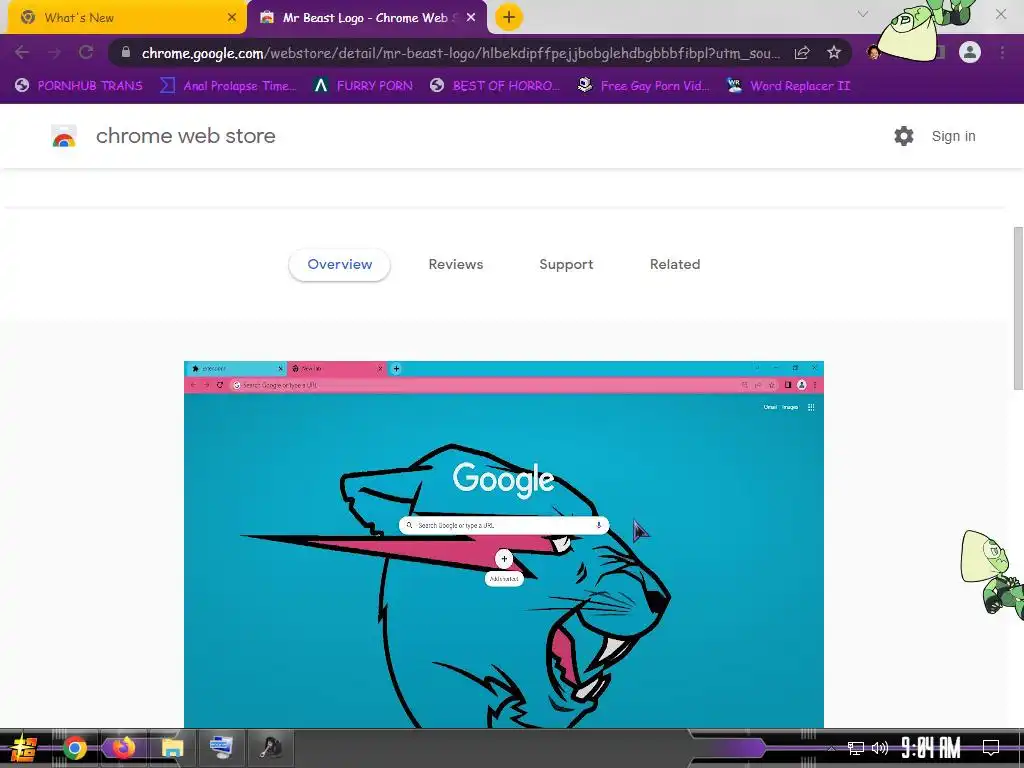This screenshot has height=768, width=1024.
Task: Open File Explorer from the taskbar
Action: point(172,748)
